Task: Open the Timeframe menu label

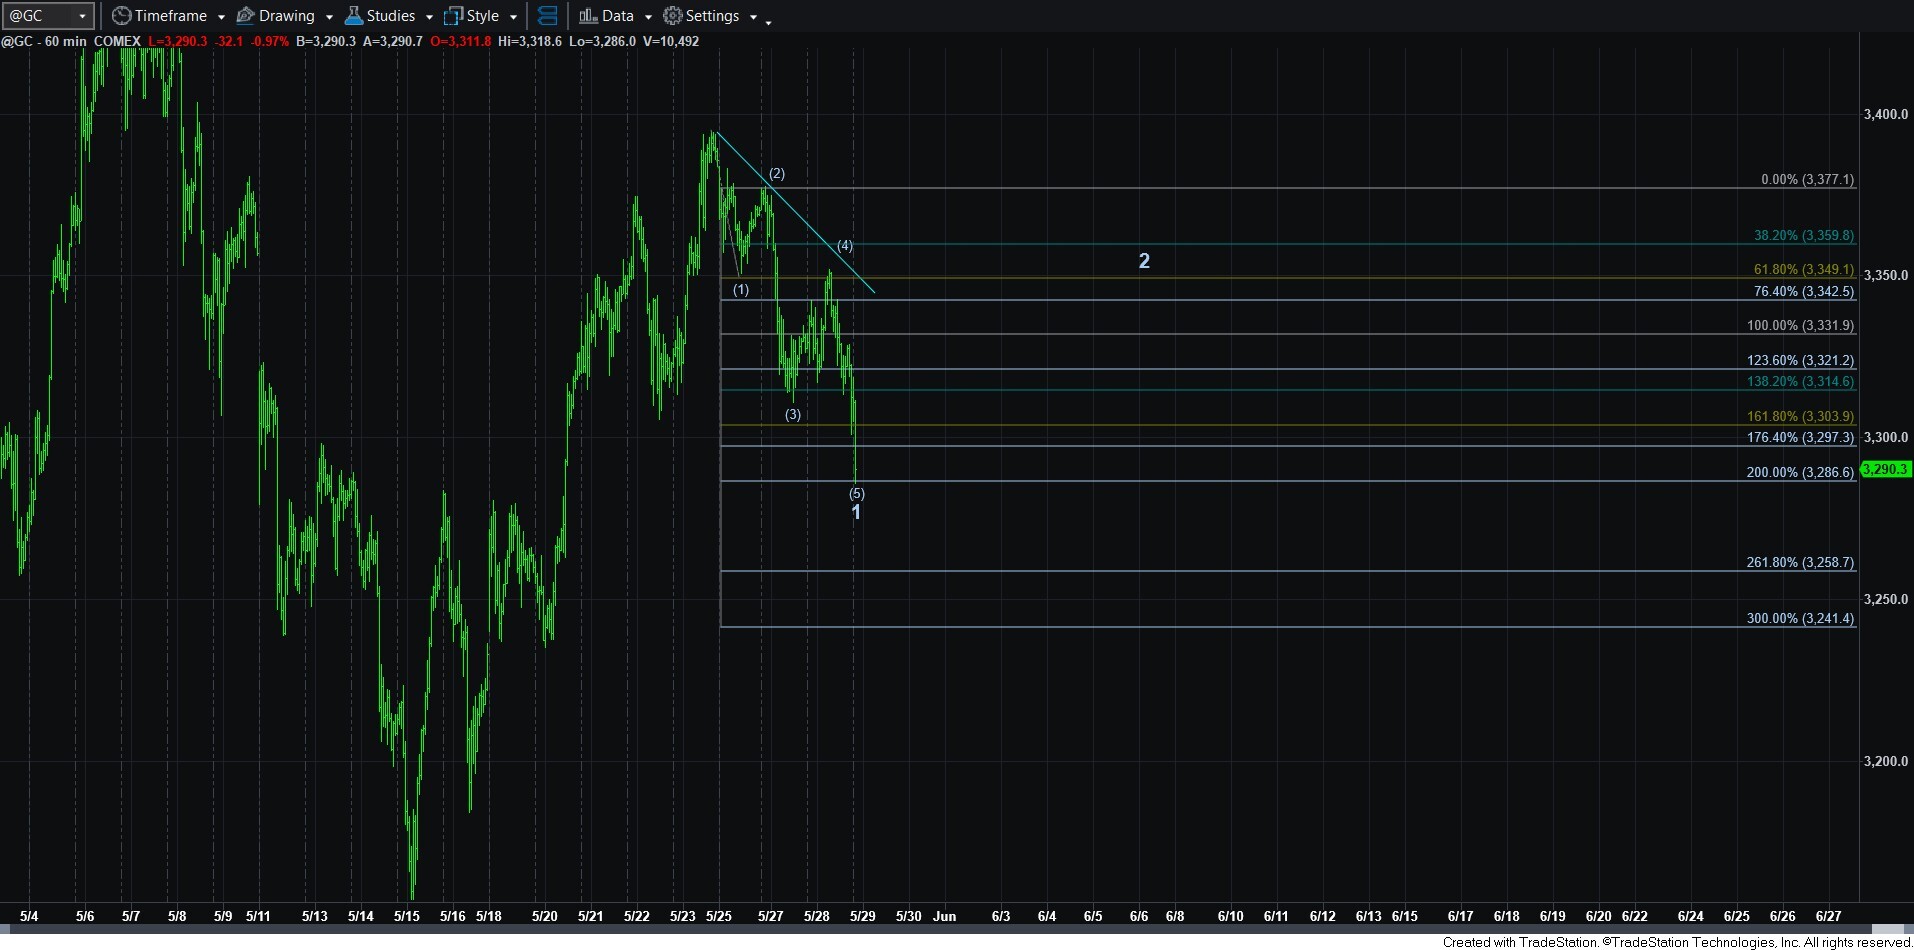Action: pos(171,16)
